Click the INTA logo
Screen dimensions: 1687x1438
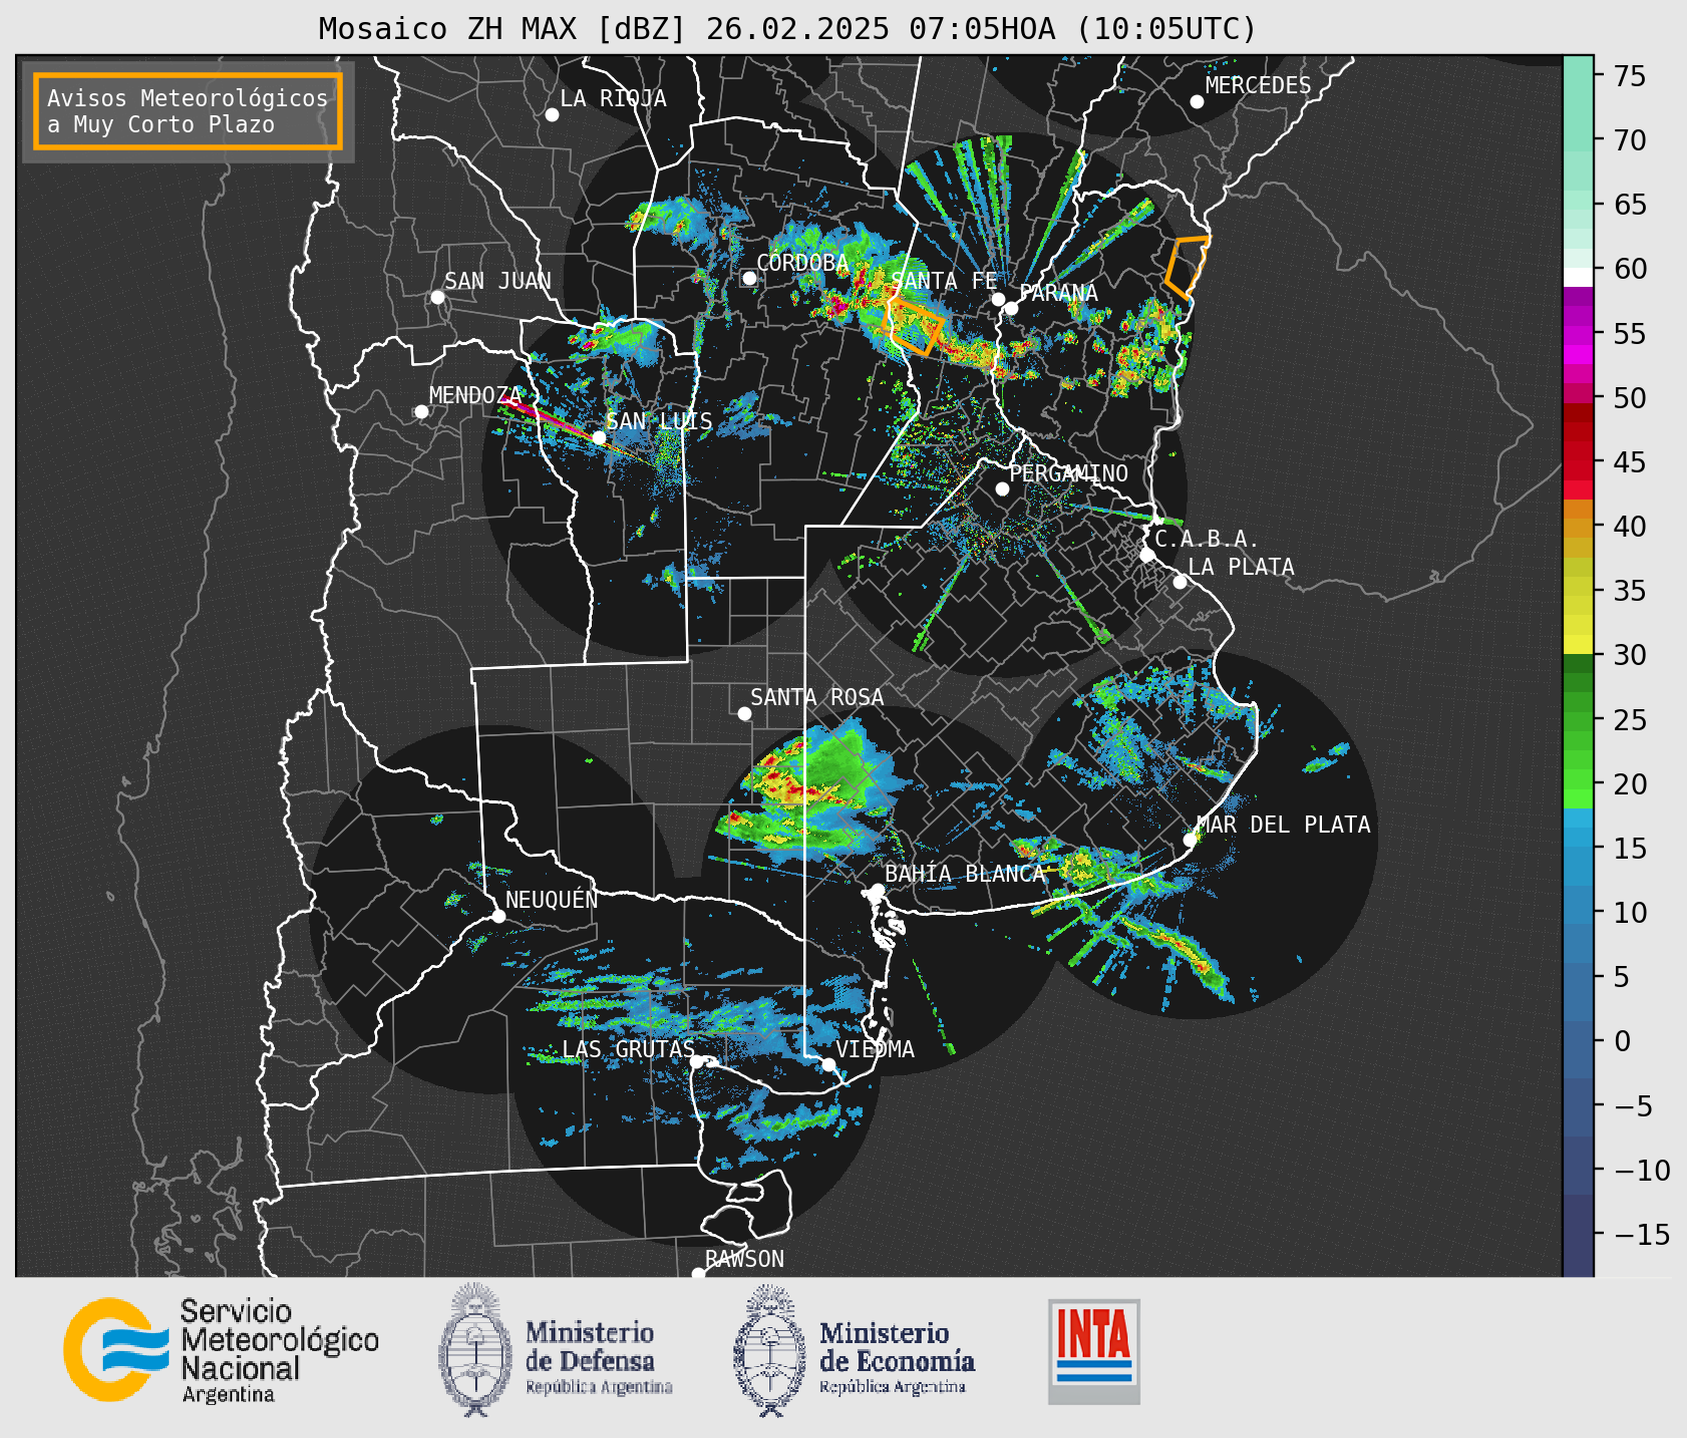pyautogui.click(x=1094, y=1351)
